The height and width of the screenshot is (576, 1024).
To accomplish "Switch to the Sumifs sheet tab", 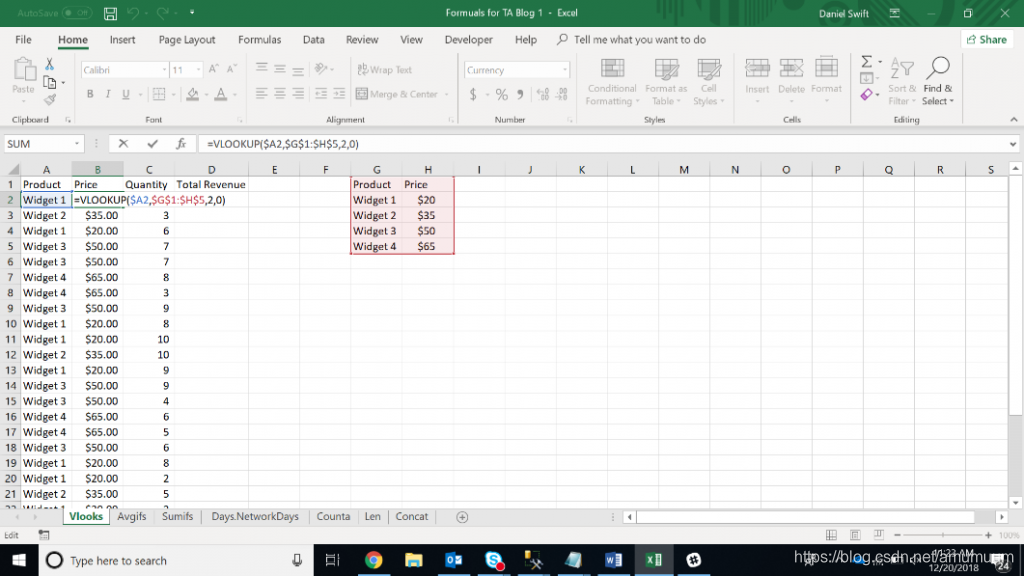I will (x=177, y=517).
